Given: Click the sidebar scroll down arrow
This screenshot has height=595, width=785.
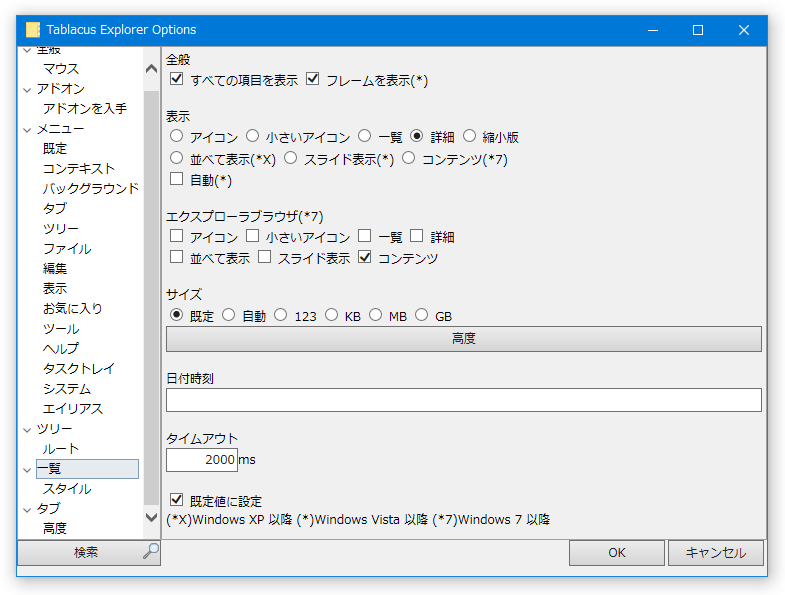Looking at the screenshot, I should click(151, 517).
